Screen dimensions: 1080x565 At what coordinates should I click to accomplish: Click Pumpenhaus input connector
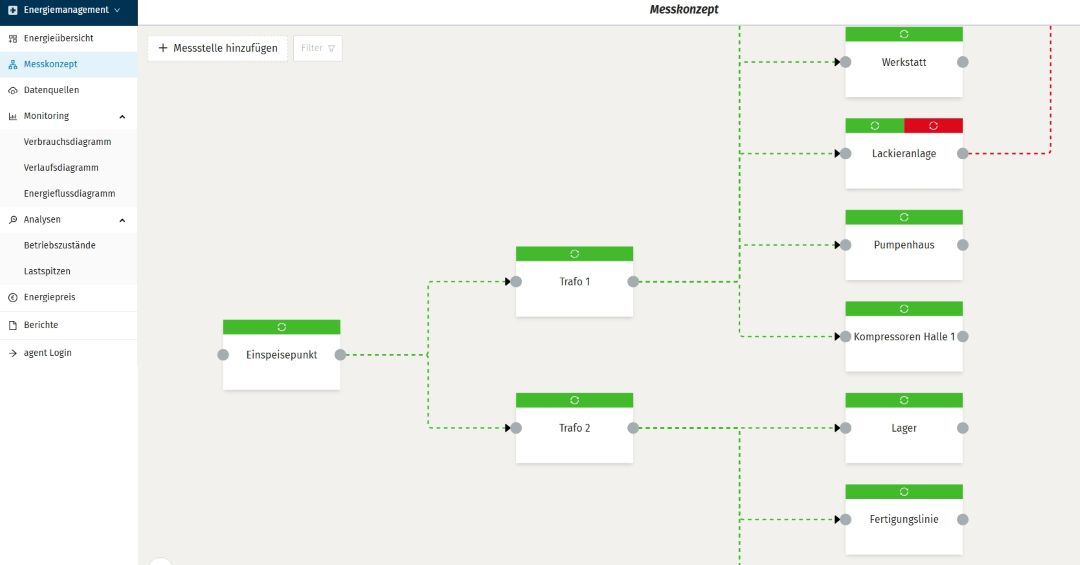point(846,245)
